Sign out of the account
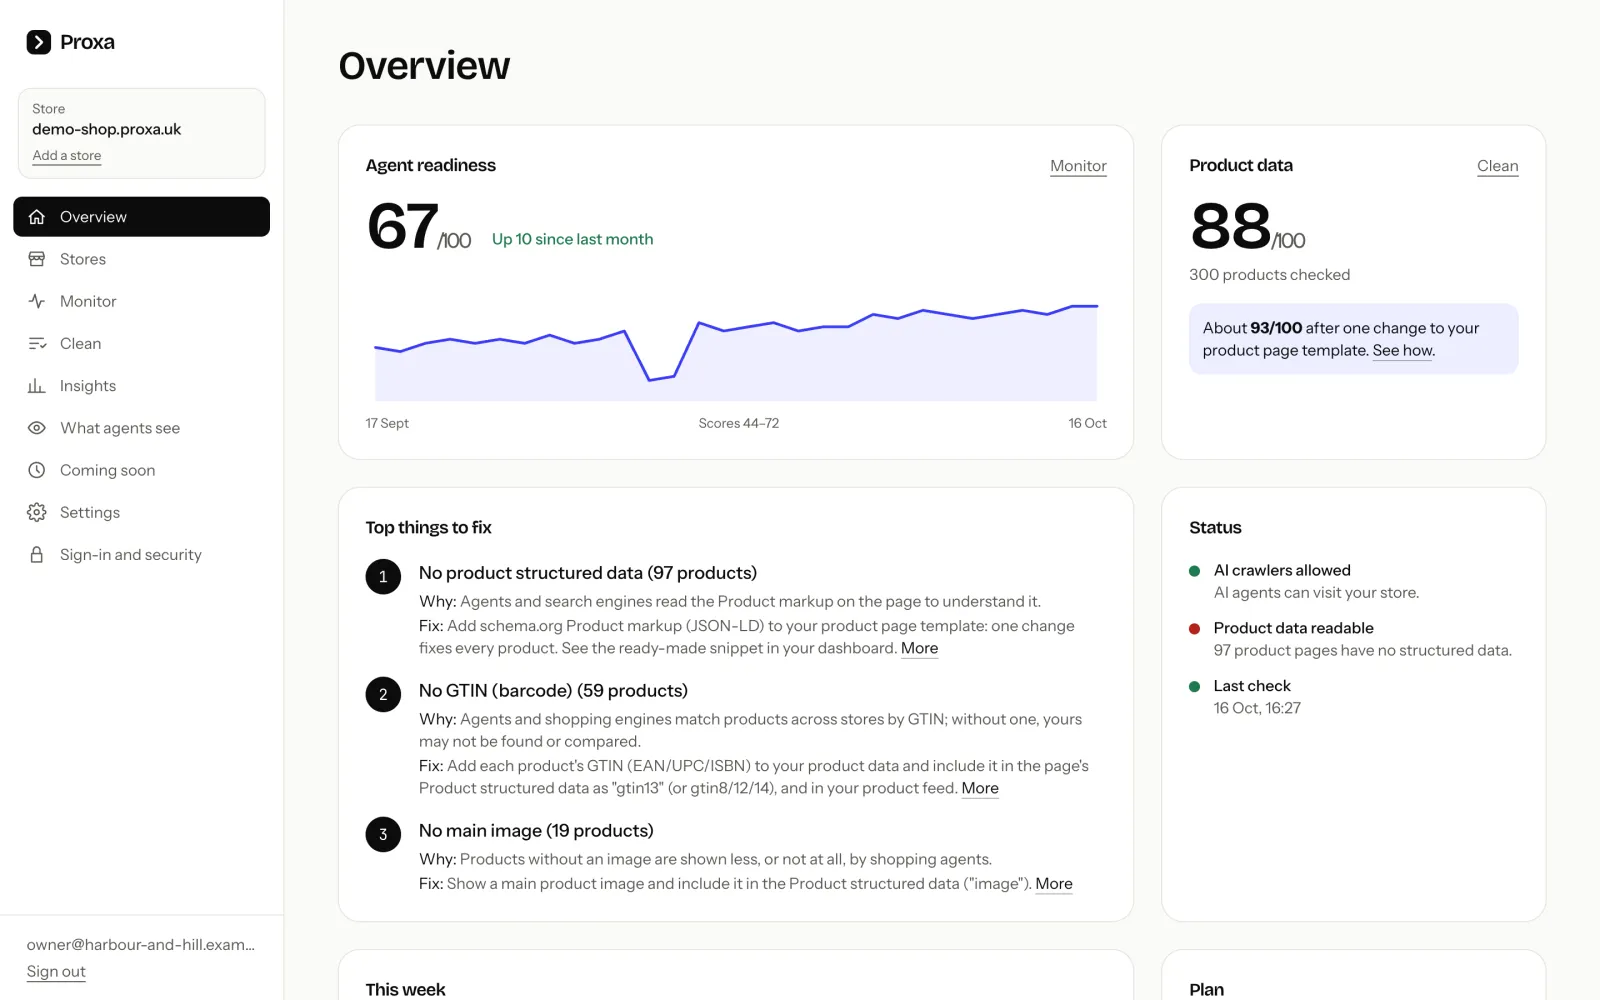The width and height of the screenshot is (1600, 1000). pyautogui.click(x=56, y=972)
